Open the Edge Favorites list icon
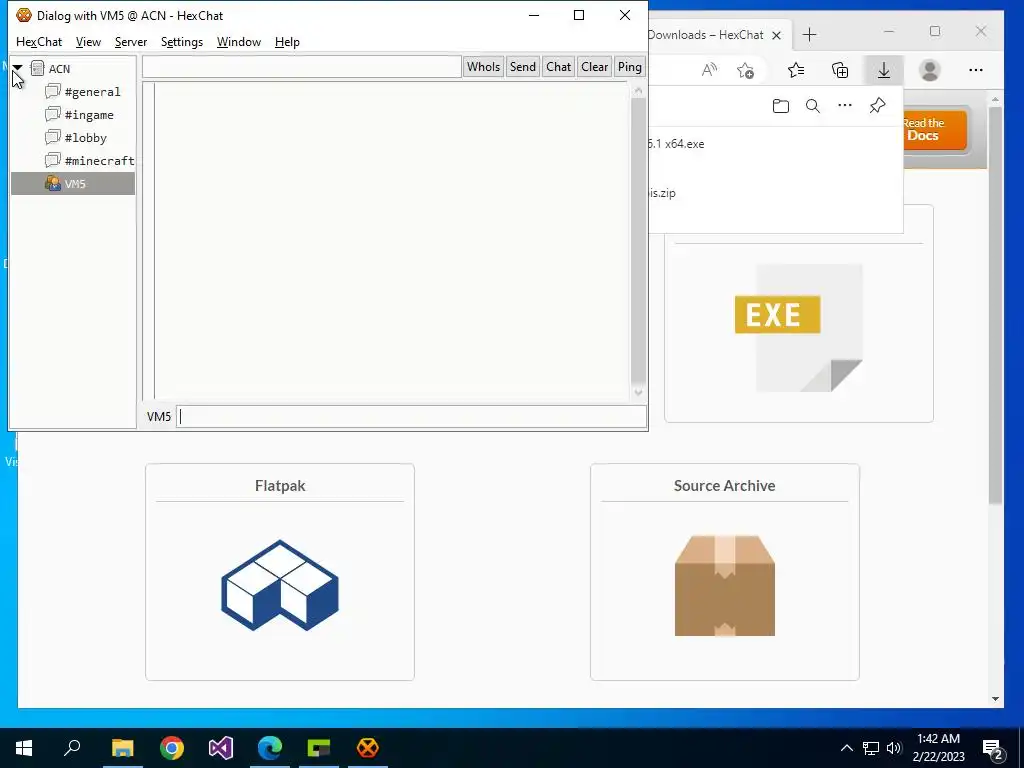 pyautogui.click(x=795, y=70)
